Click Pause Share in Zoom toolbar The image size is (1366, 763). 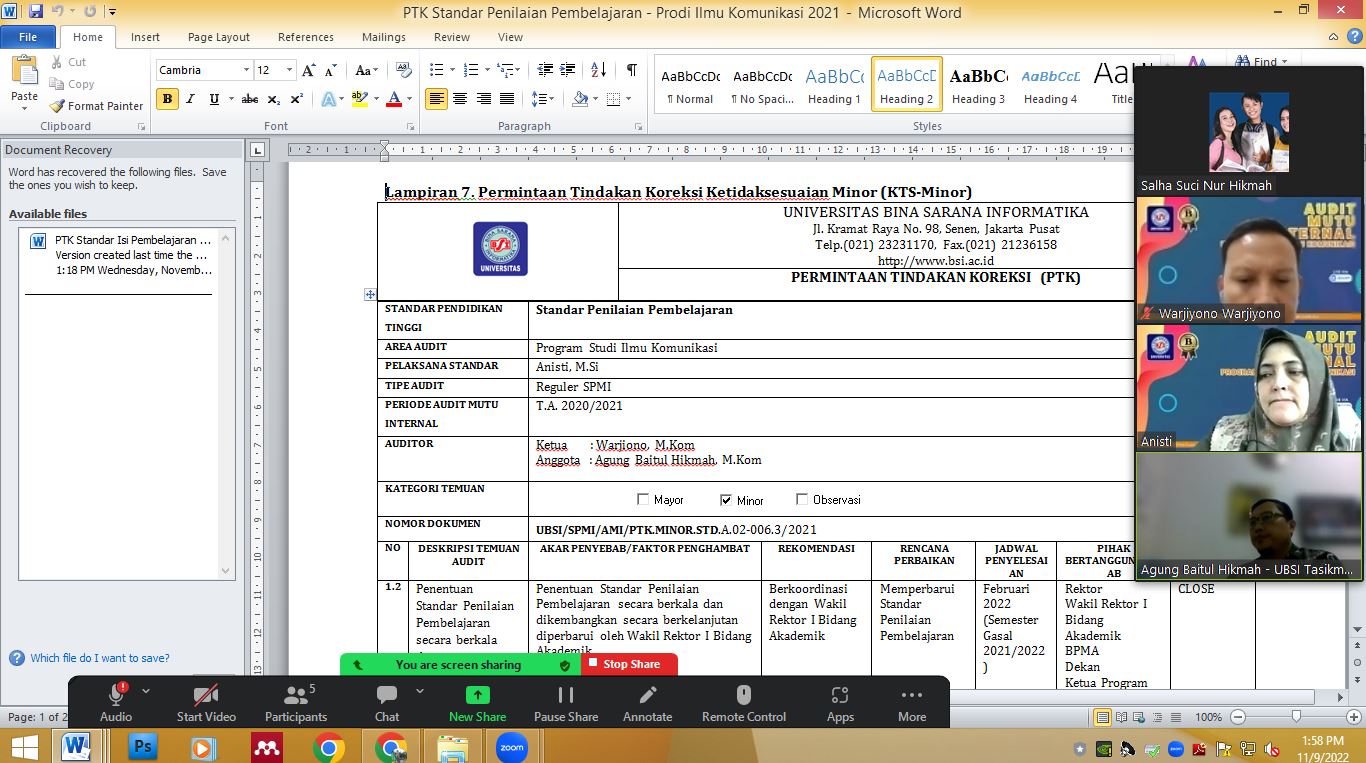(x=566, y=703)
